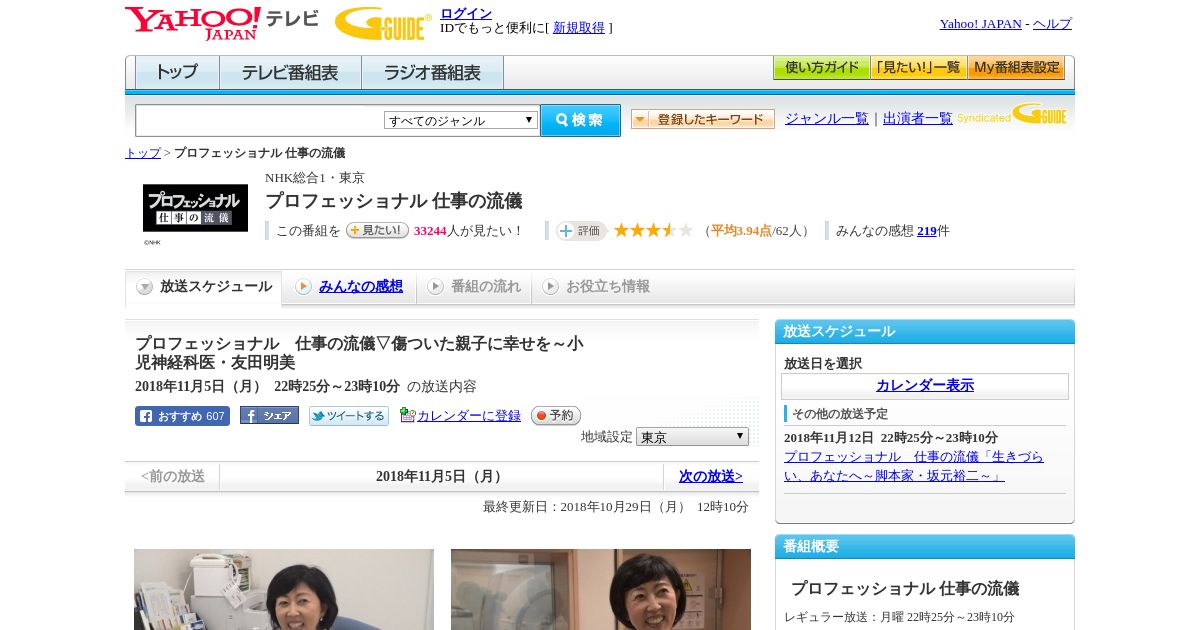Click the Syndicated G-GUIDE logo

(1011, 115)
